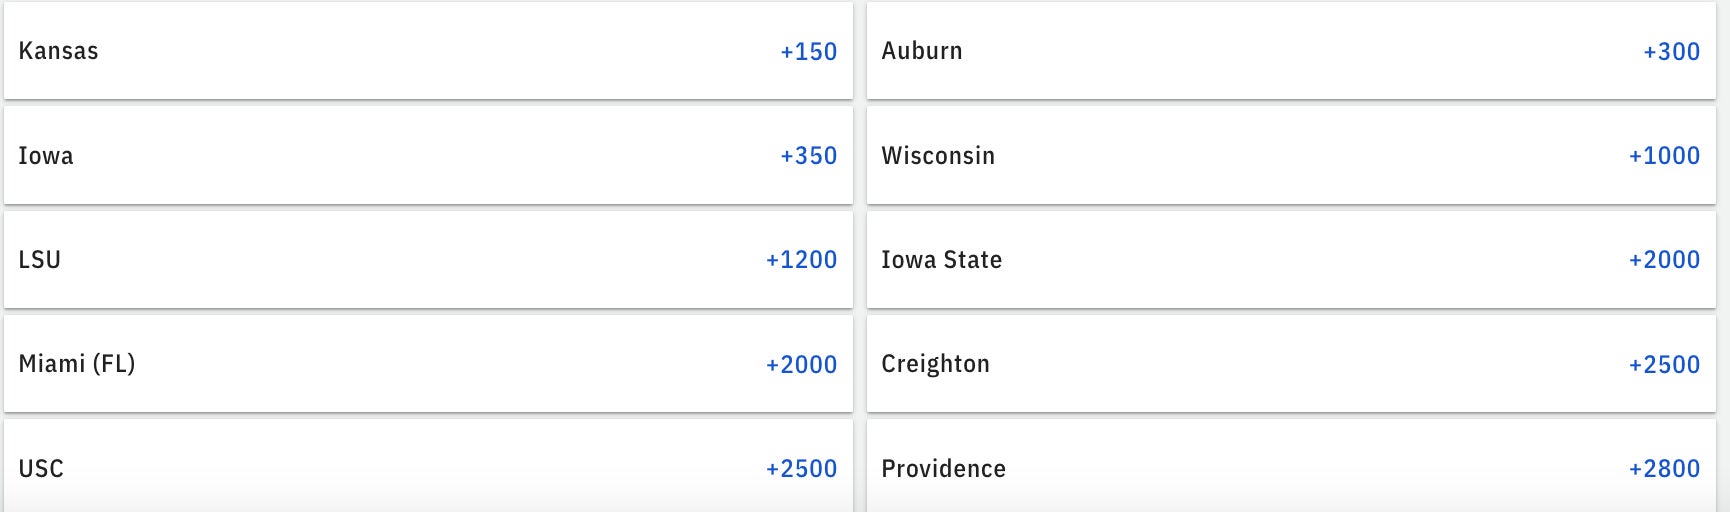Choose the Miami (FL) outcome card
1730x512 pixels.
428,363
